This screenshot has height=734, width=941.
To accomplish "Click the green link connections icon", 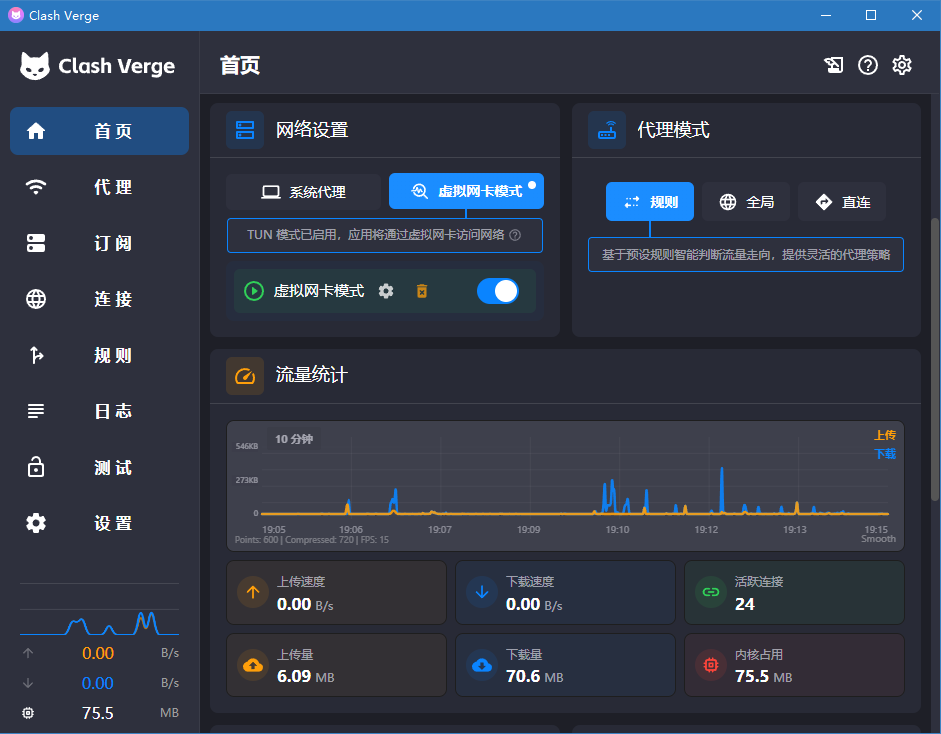I will [x=711, y=592].
